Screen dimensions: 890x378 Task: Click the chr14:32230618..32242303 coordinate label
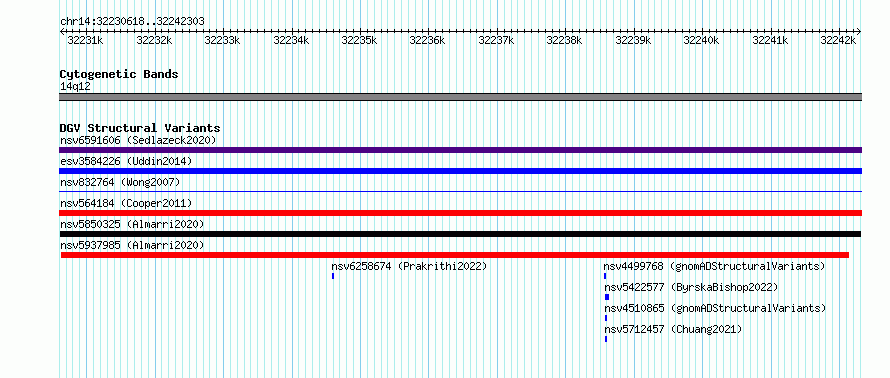pos(132,22)
